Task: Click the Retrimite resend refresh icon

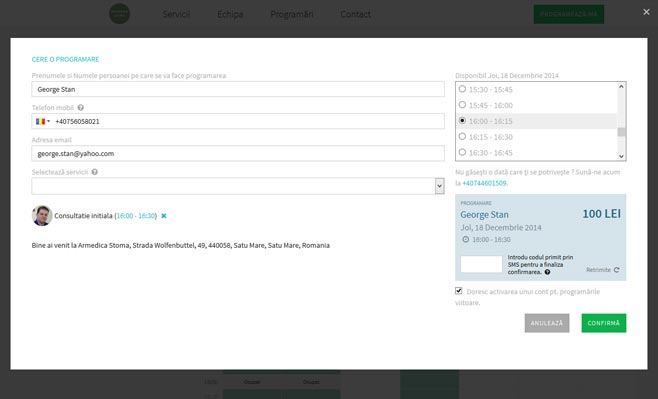Action: tap(616, 270)
